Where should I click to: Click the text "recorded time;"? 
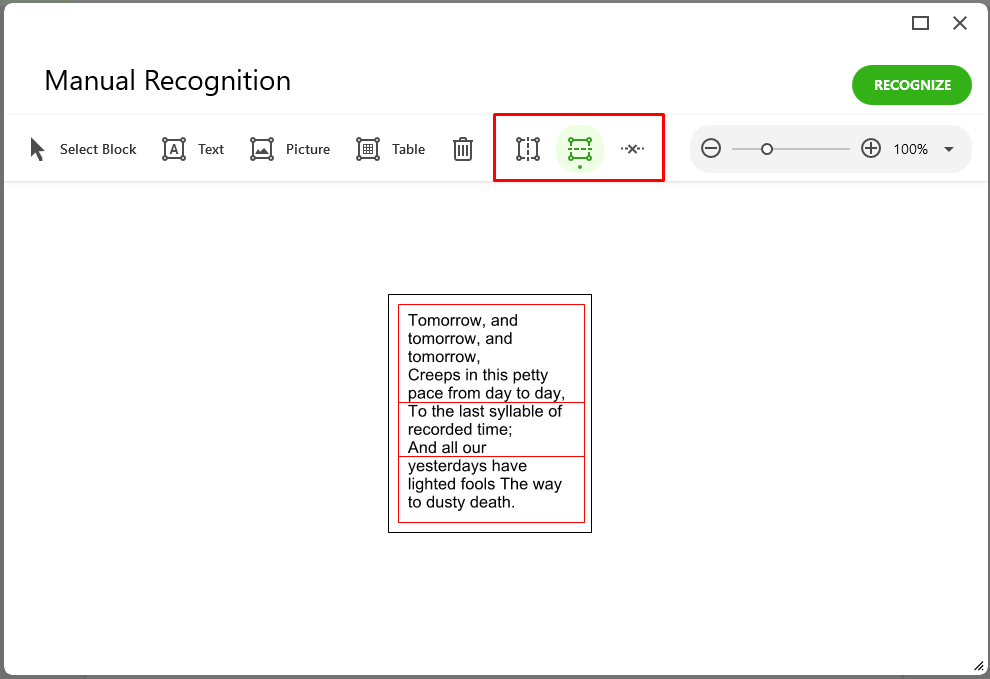click(x=460, y=430)
